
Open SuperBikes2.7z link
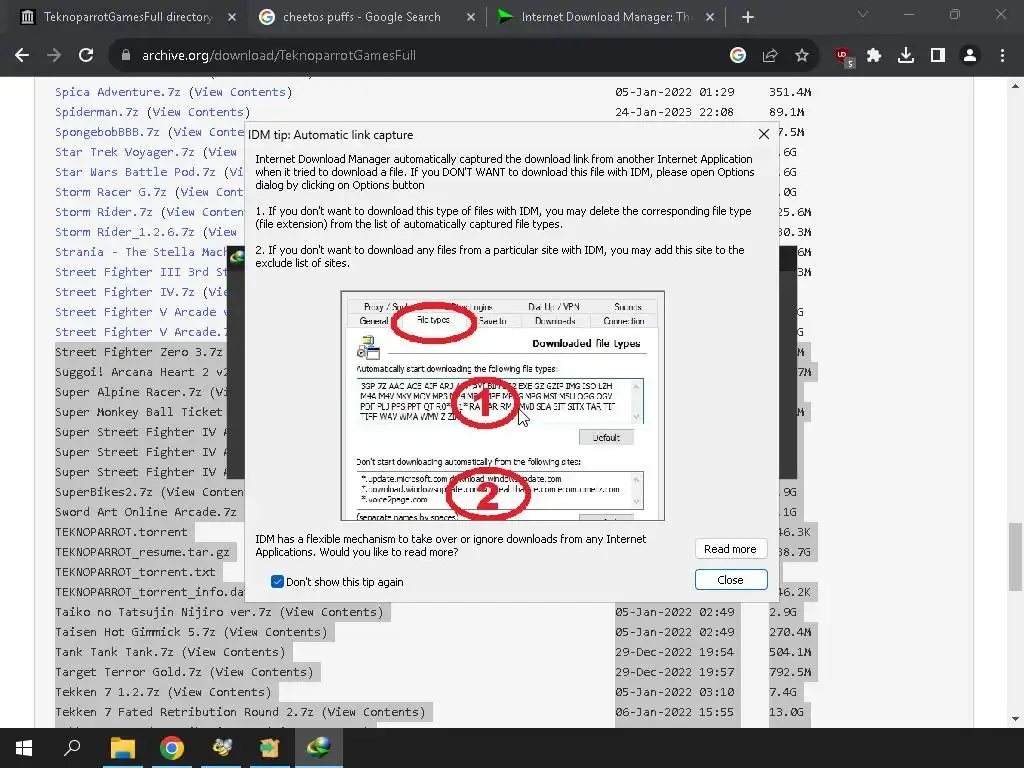tap(104, 492)
